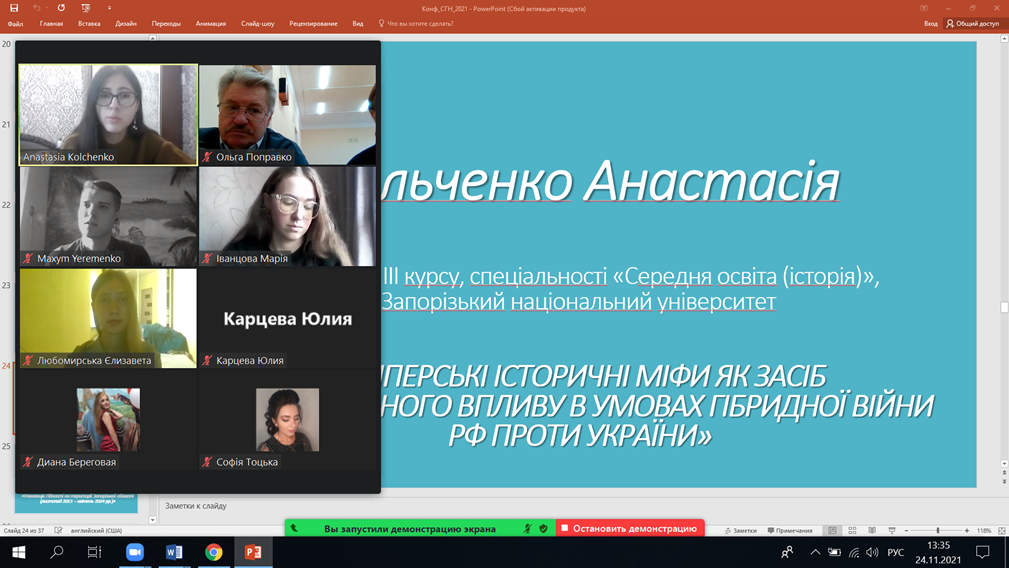Toggle the Заметки notes pane button
Image resolution: width=1009 pixels, height=568 pixels.
click(x=741, y=530)
